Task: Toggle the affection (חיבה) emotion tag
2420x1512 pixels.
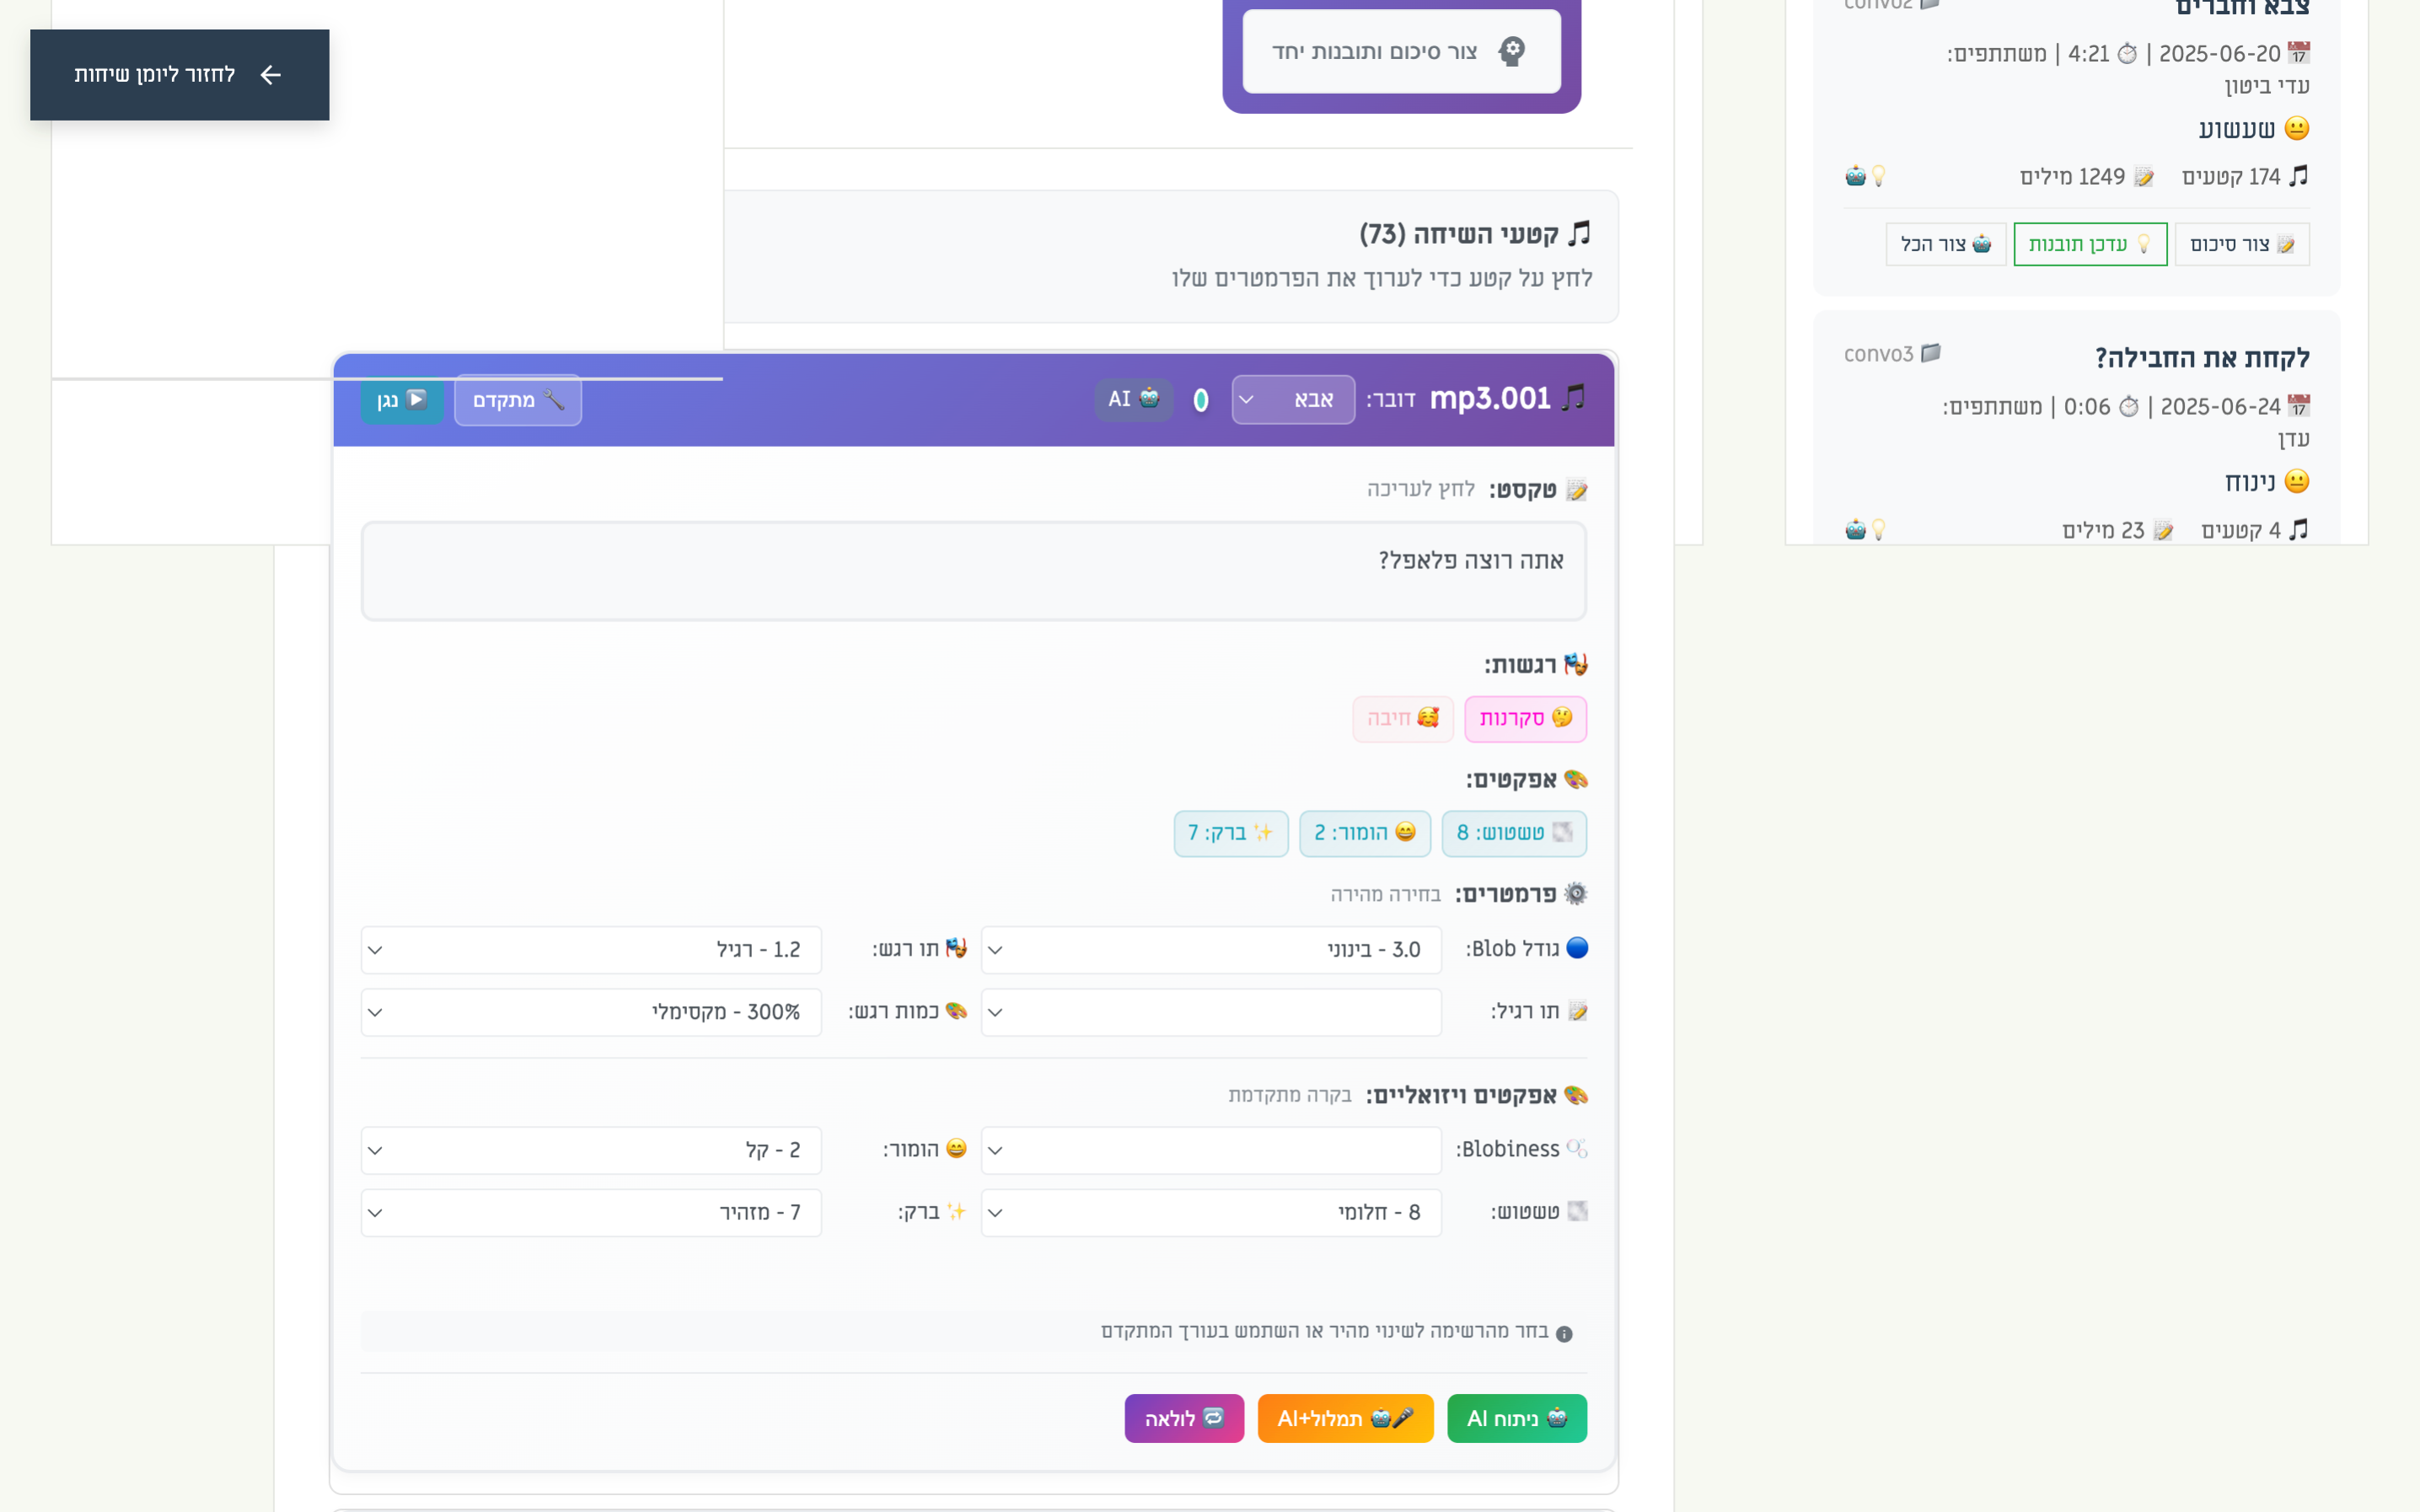Action: (1402, 718)
